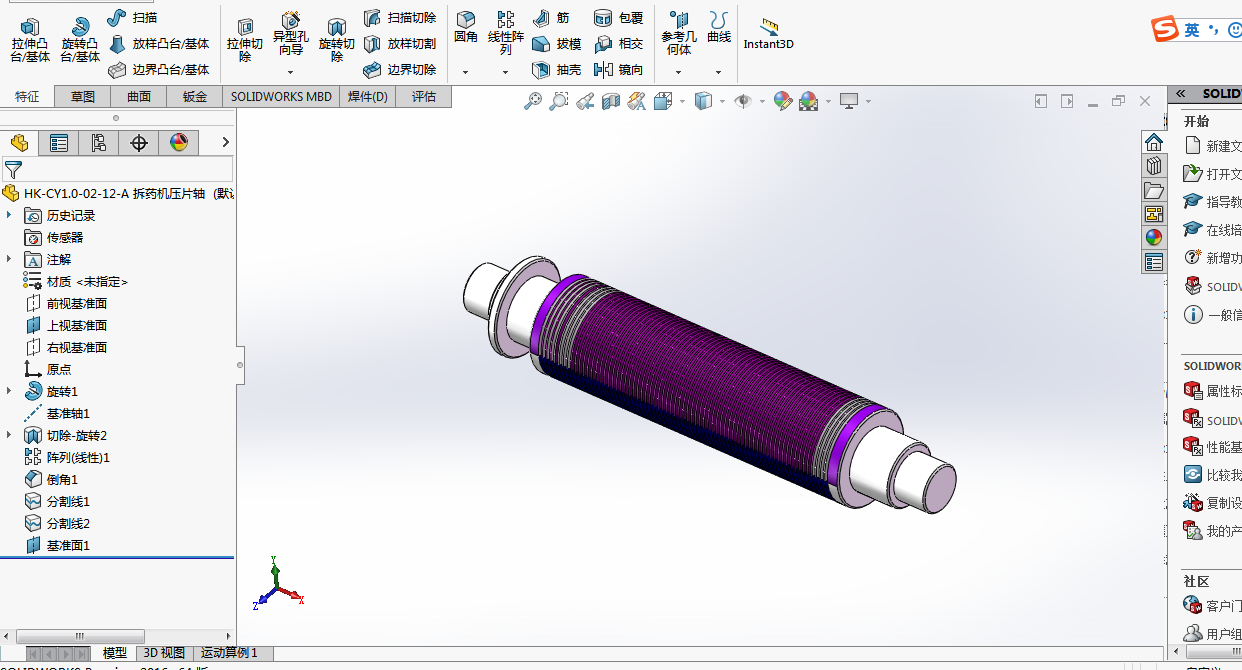This screenshot has width=1242, height=670.
Task: Click the Previous View icon
Action: click(585, 101)
